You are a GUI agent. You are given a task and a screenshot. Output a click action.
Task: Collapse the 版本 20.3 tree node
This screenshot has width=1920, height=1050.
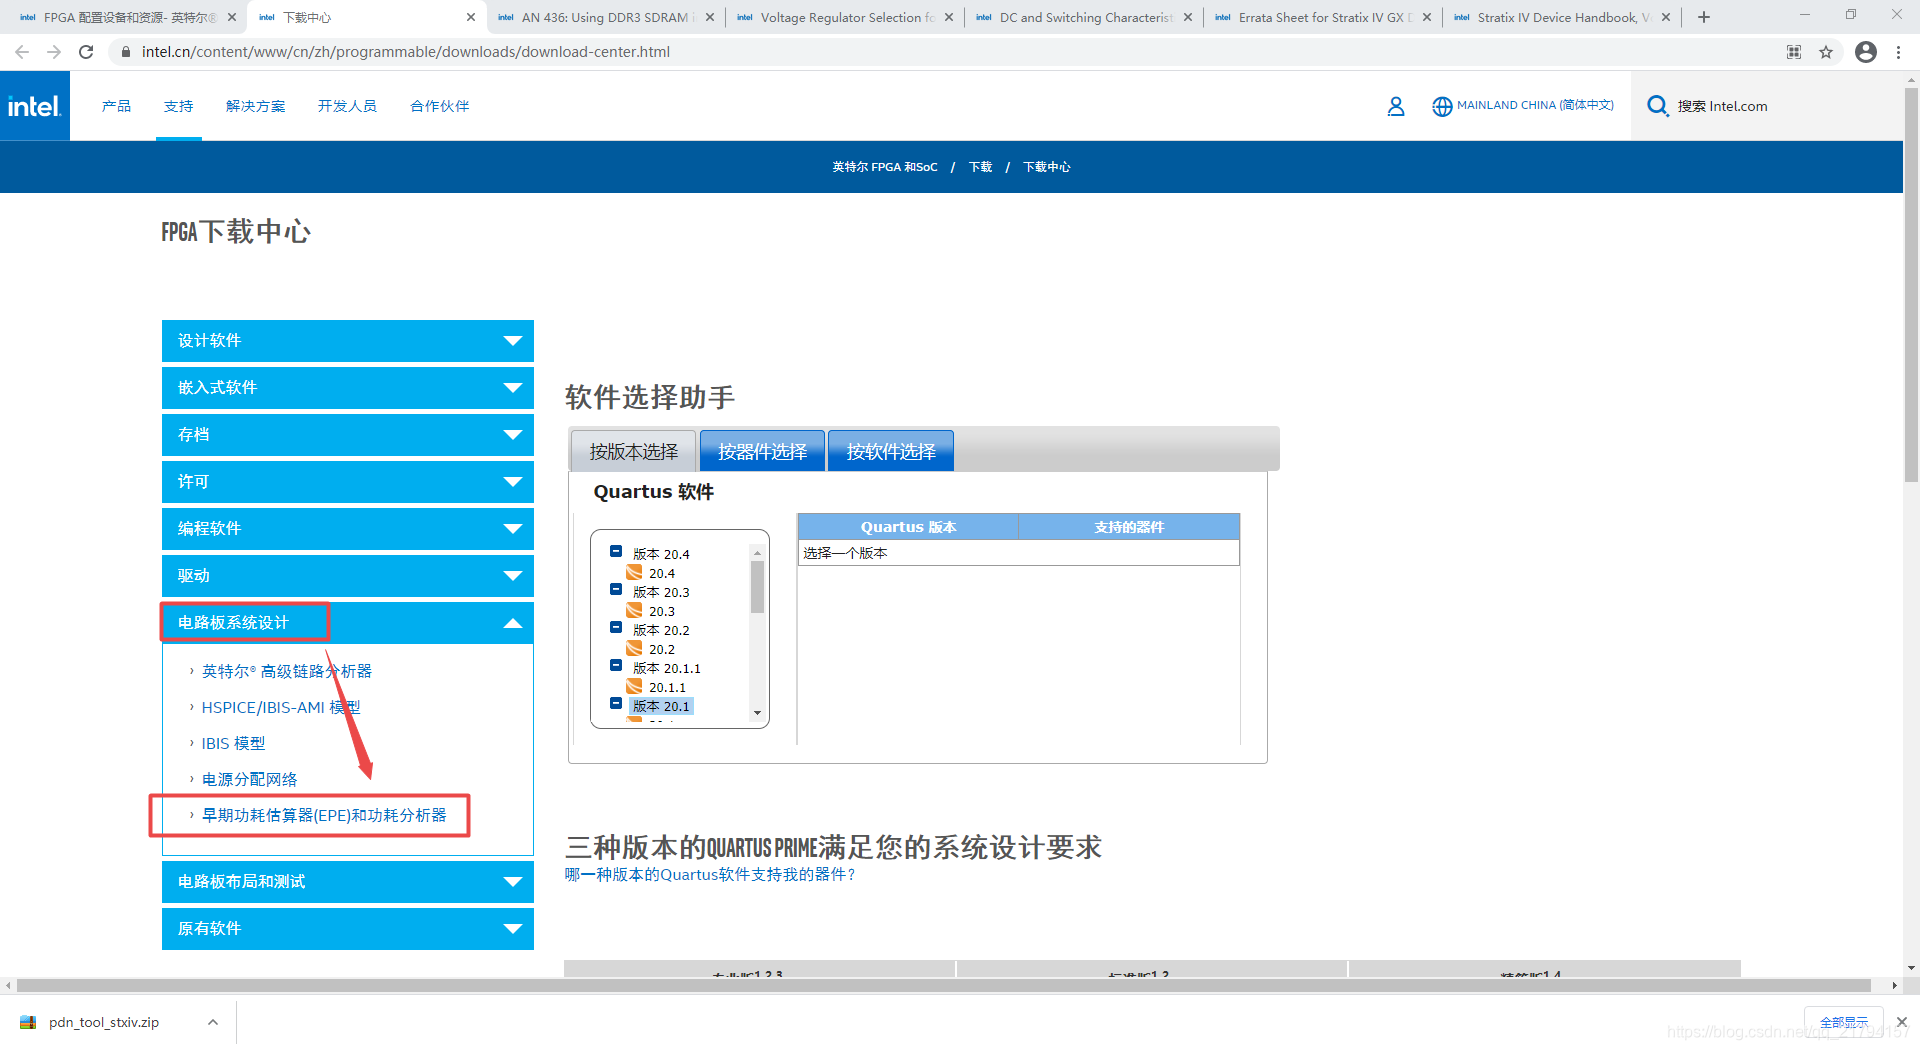(616, 590)
